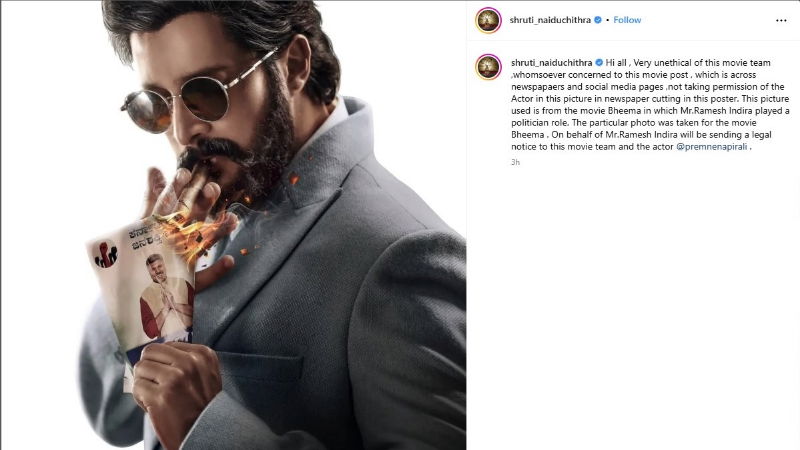800x450 pixels.
Task: Click the main poster image
Action: [x=233, y=225]
